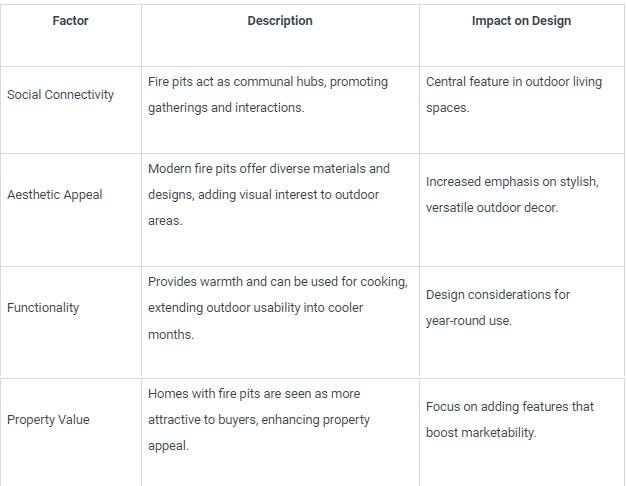
Task: Click the word 'months' in Functionality row
Action: (x=171, y=334)
